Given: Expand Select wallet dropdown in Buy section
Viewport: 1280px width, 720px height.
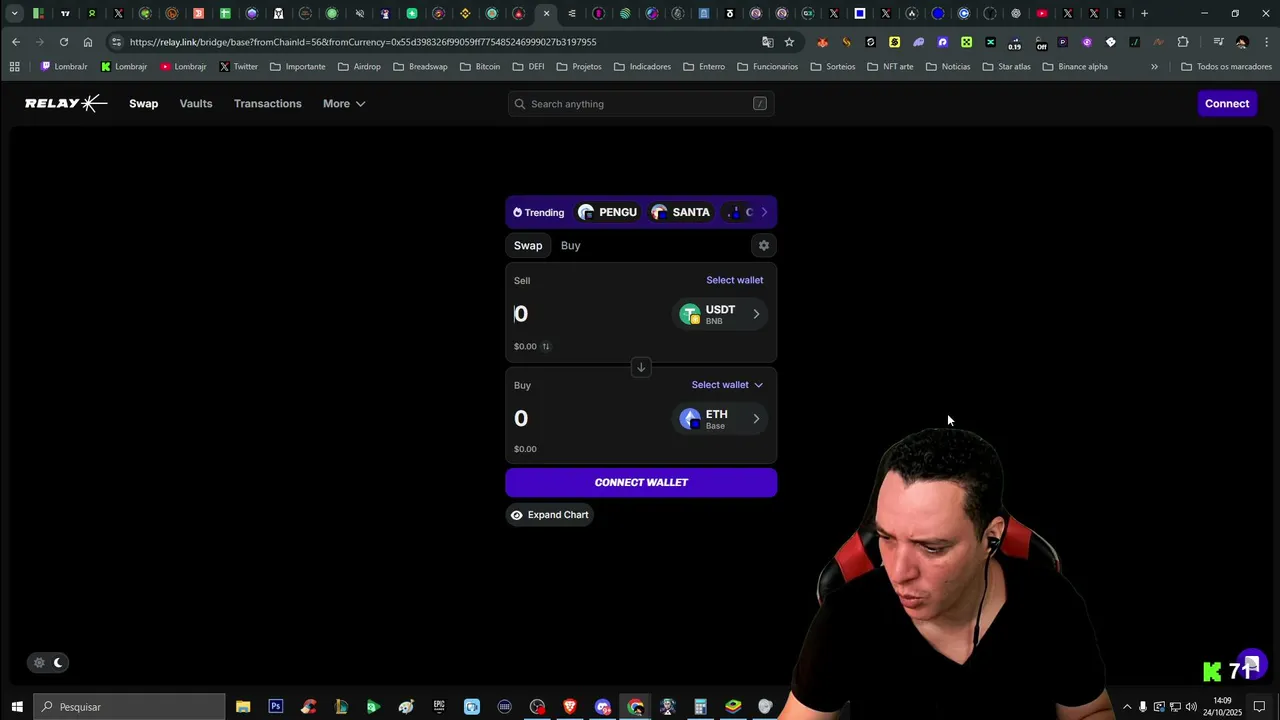Looking at the screenshot, I should [x=727, y=385].
